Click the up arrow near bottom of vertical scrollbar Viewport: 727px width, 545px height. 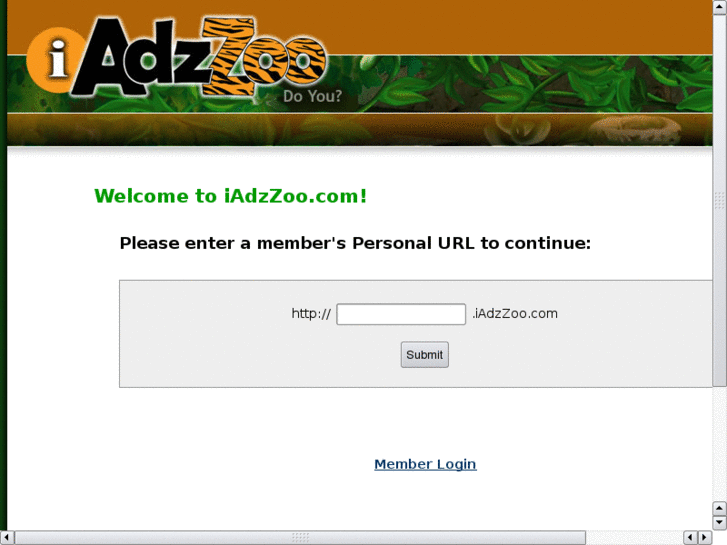(719, 508)
